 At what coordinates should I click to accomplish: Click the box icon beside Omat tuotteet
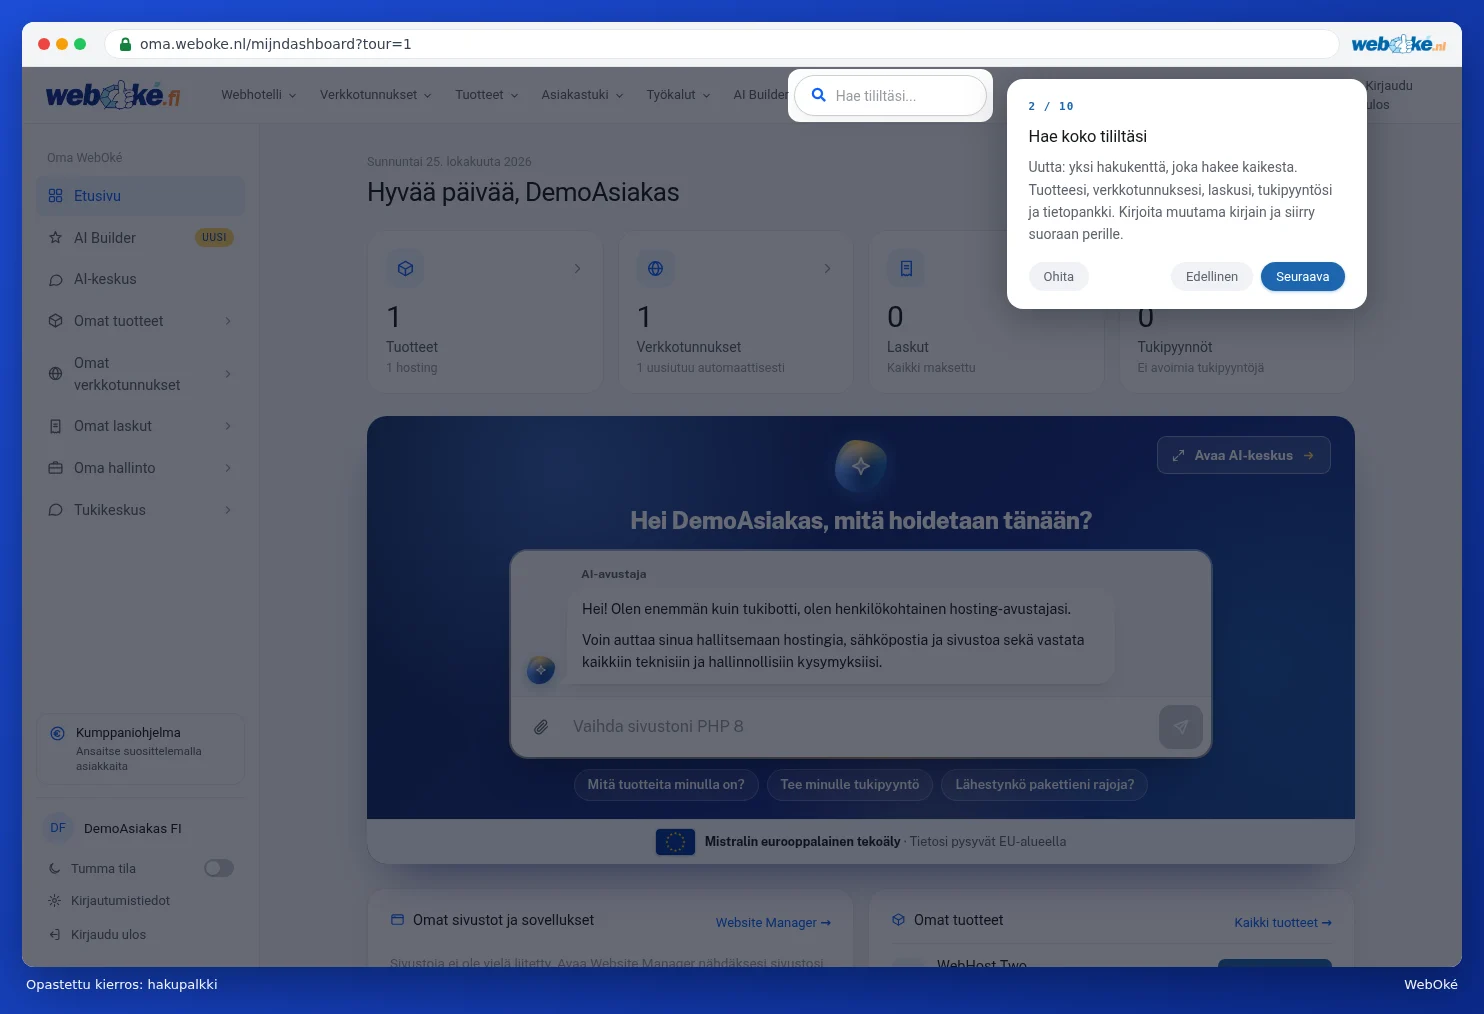pos(55,321)
